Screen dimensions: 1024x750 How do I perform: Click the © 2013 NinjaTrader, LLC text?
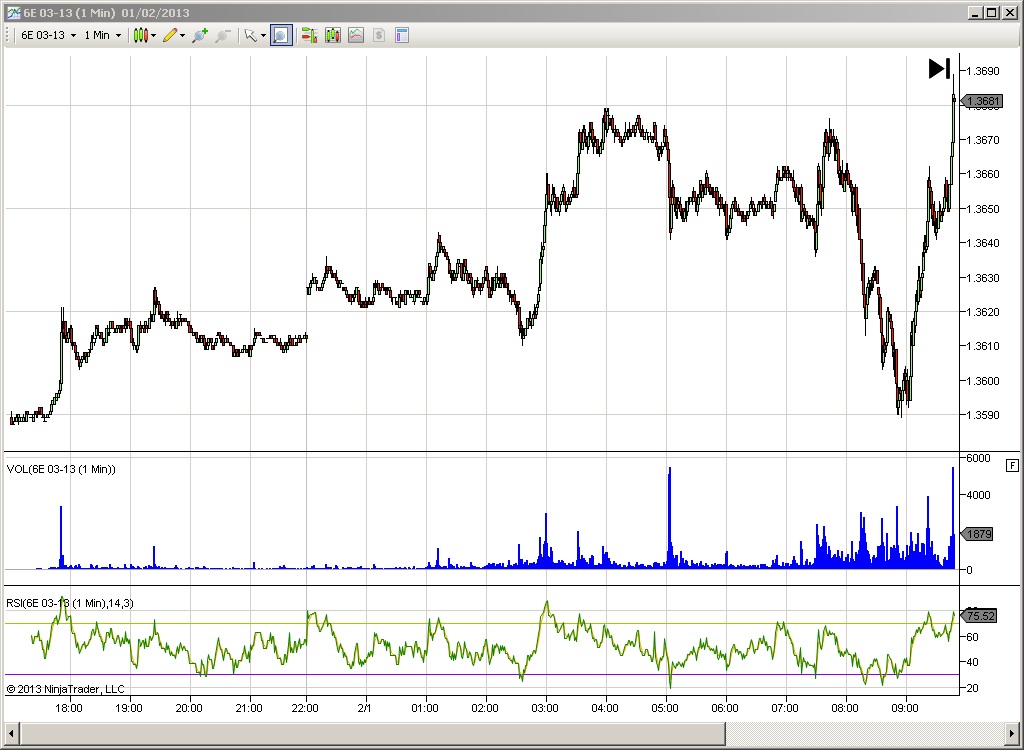pyautogui.click(x=65, y=689)
